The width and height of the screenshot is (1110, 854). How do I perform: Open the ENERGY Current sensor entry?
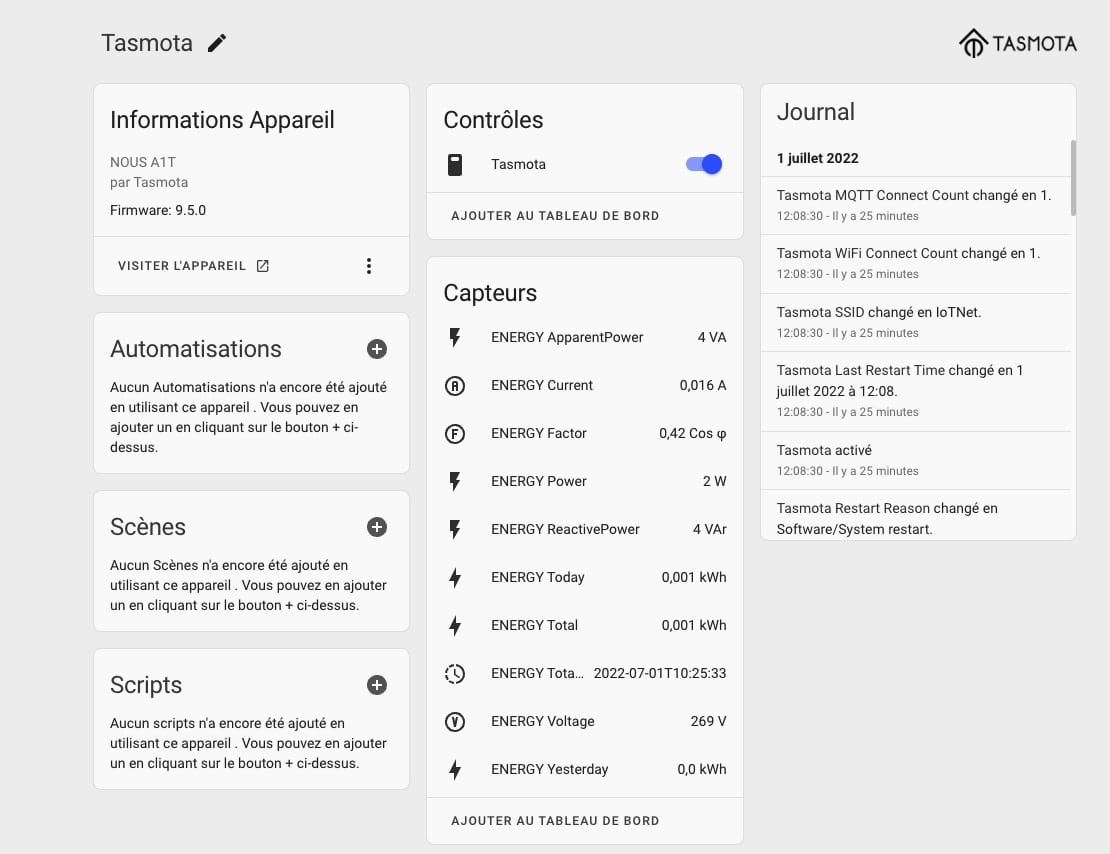pos(585,385)
